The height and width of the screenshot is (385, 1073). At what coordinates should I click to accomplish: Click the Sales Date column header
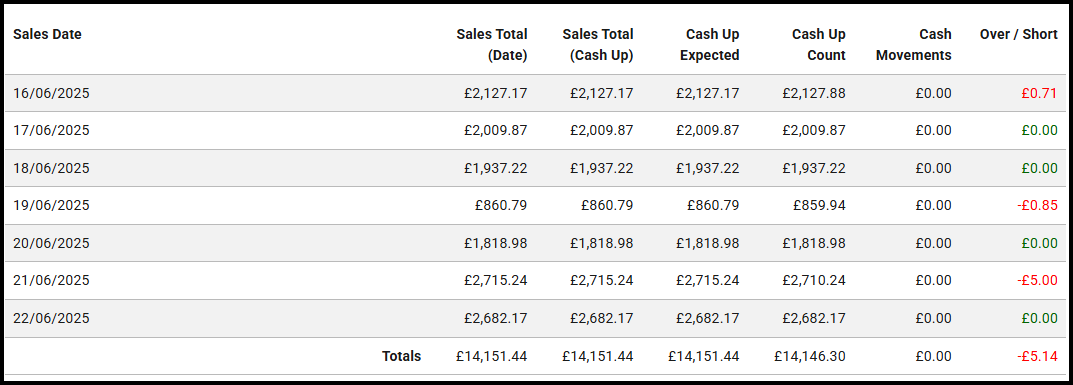click(x=47, y=34)
